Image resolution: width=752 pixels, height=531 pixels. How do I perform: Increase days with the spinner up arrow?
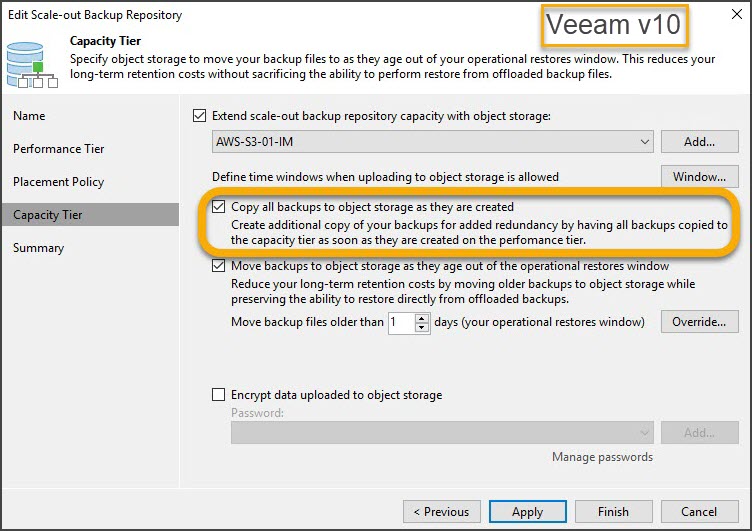[x=422, y=318]
